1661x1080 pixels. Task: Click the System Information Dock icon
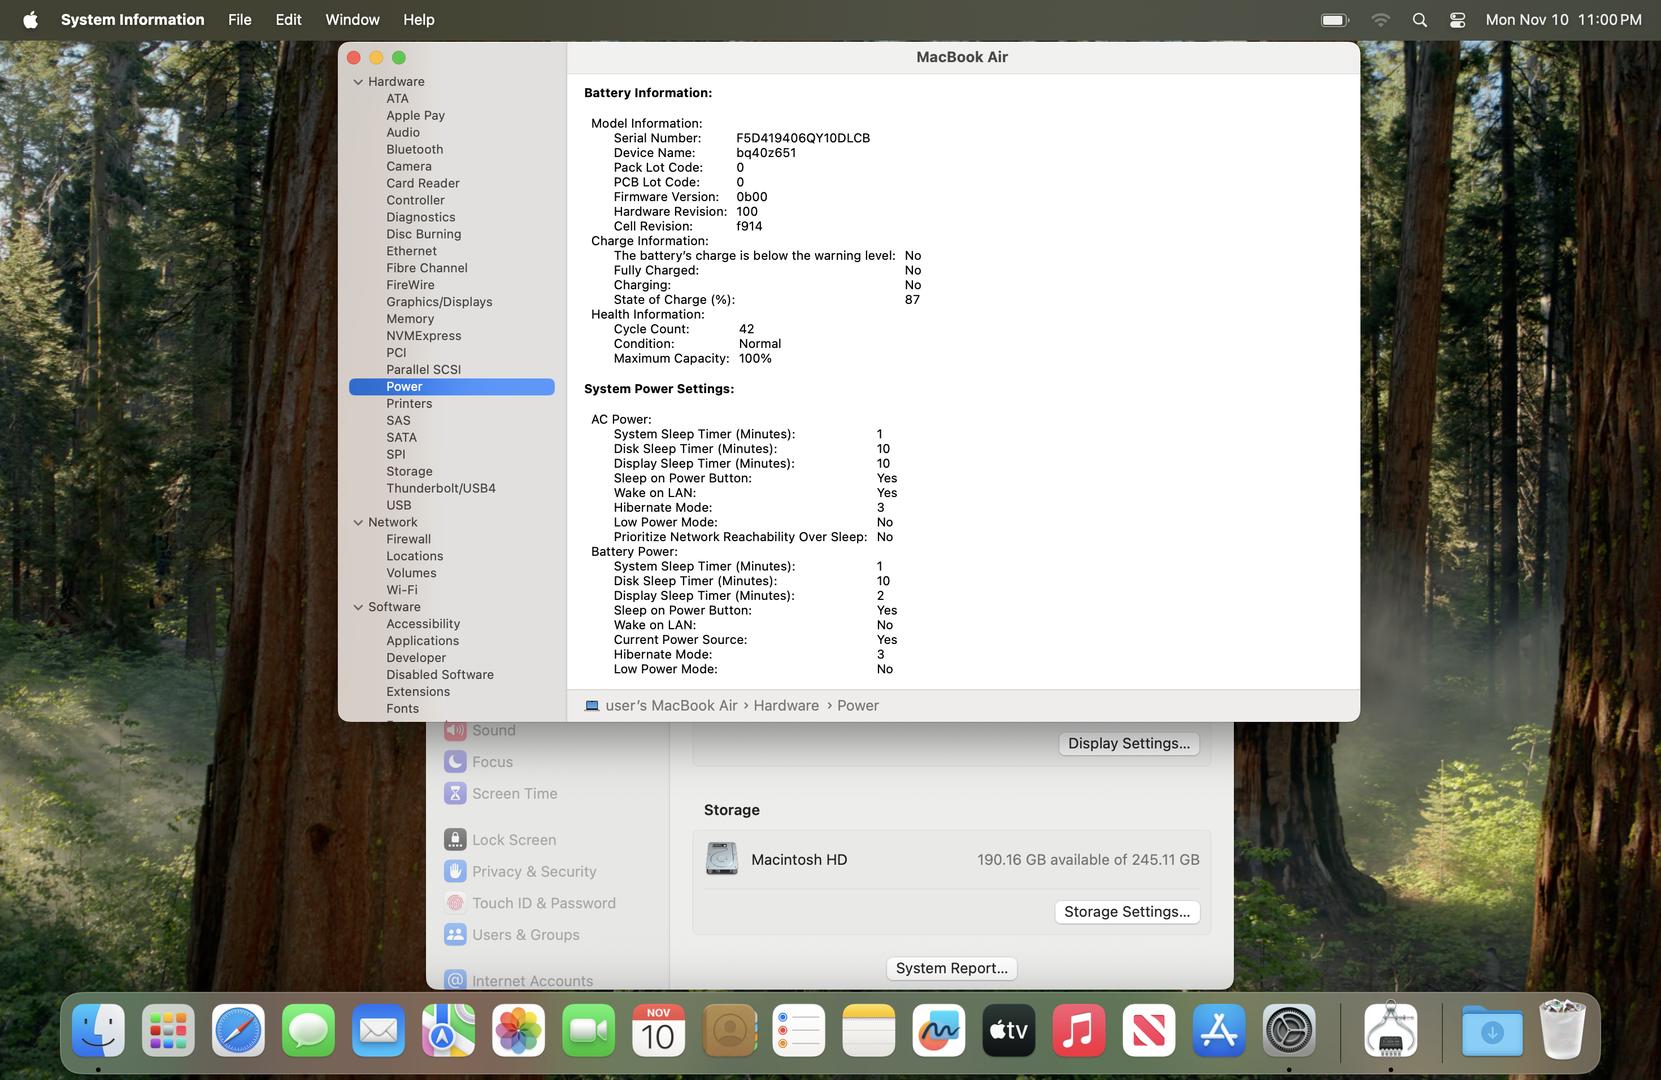[x=1390, y=1031]
